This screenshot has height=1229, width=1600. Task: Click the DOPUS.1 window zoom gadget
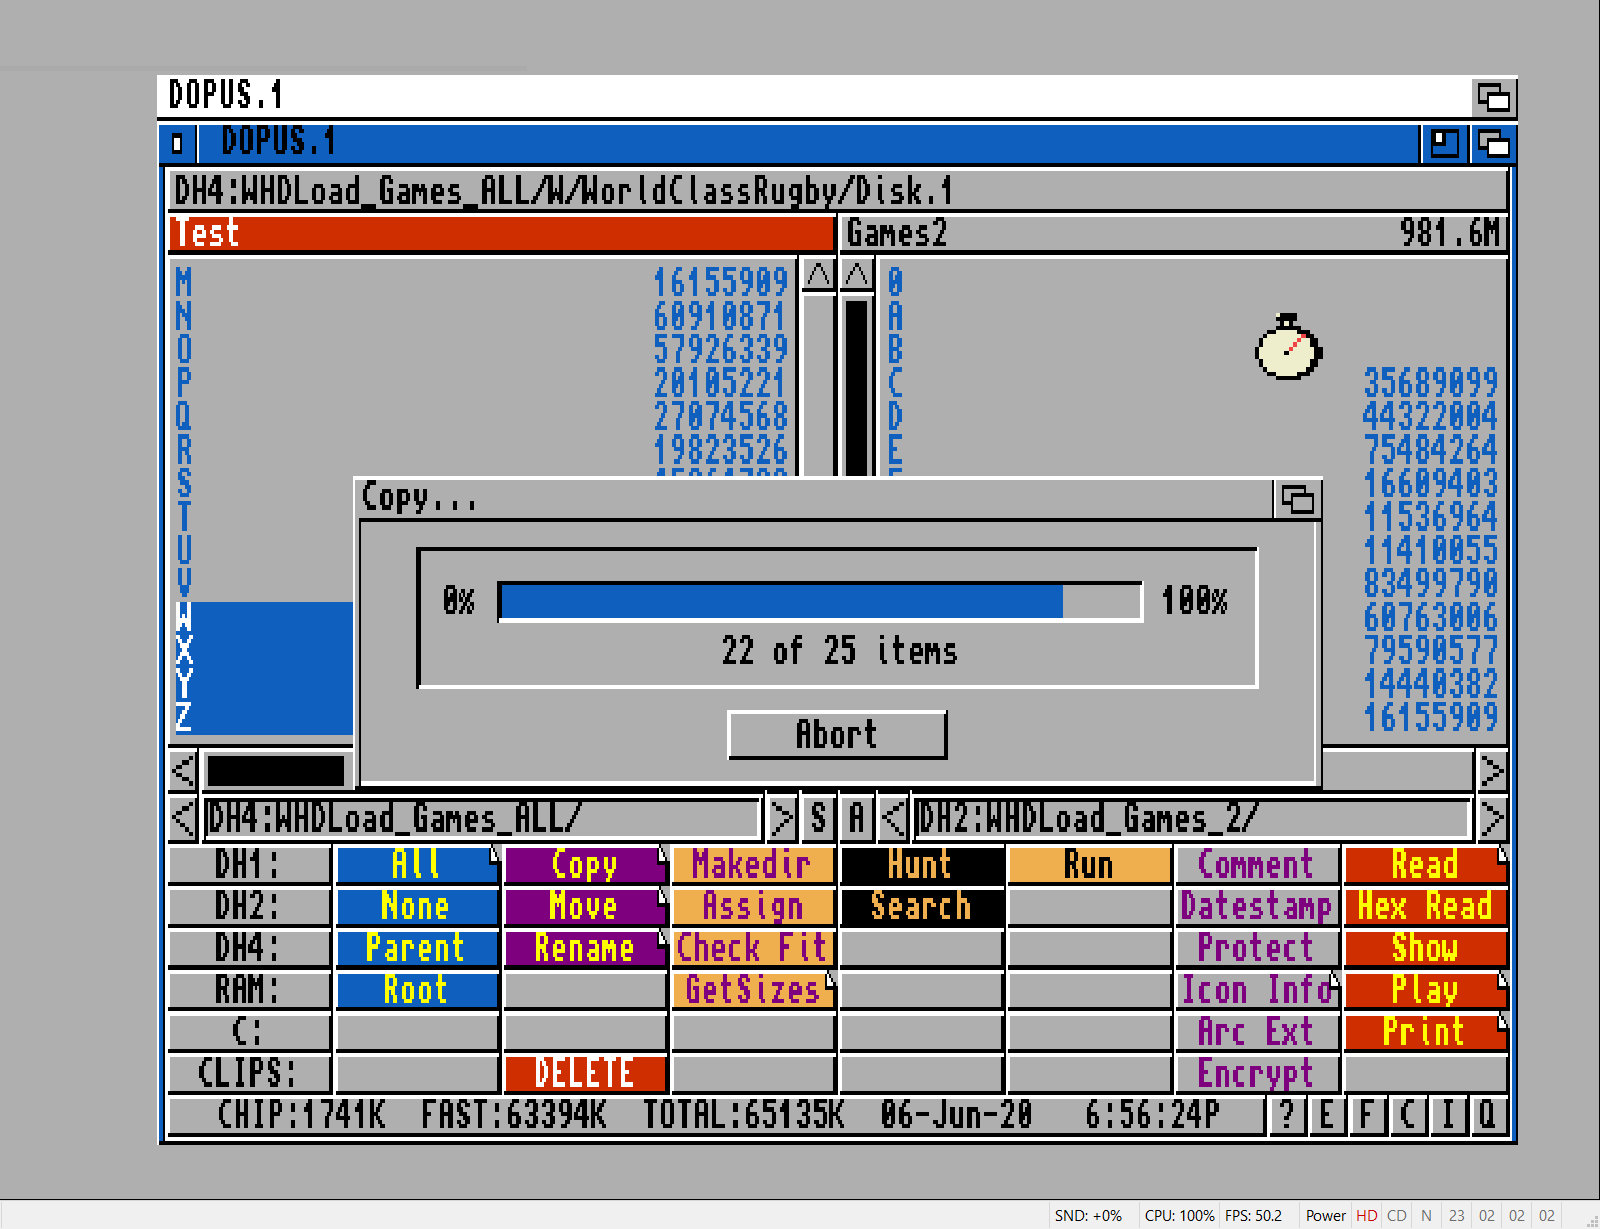pyautogui.click(x=1444, y=144)
